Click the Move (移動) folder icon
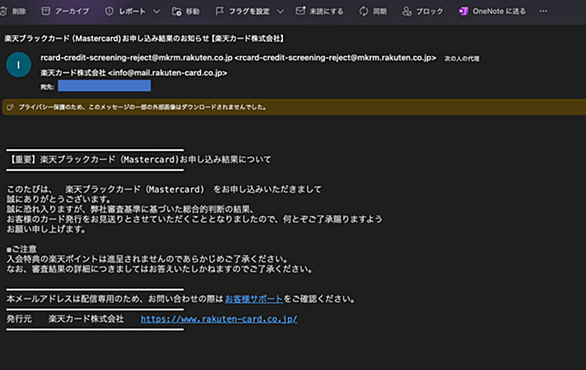This screenshot has height=370, width=586. click(176, 11)
